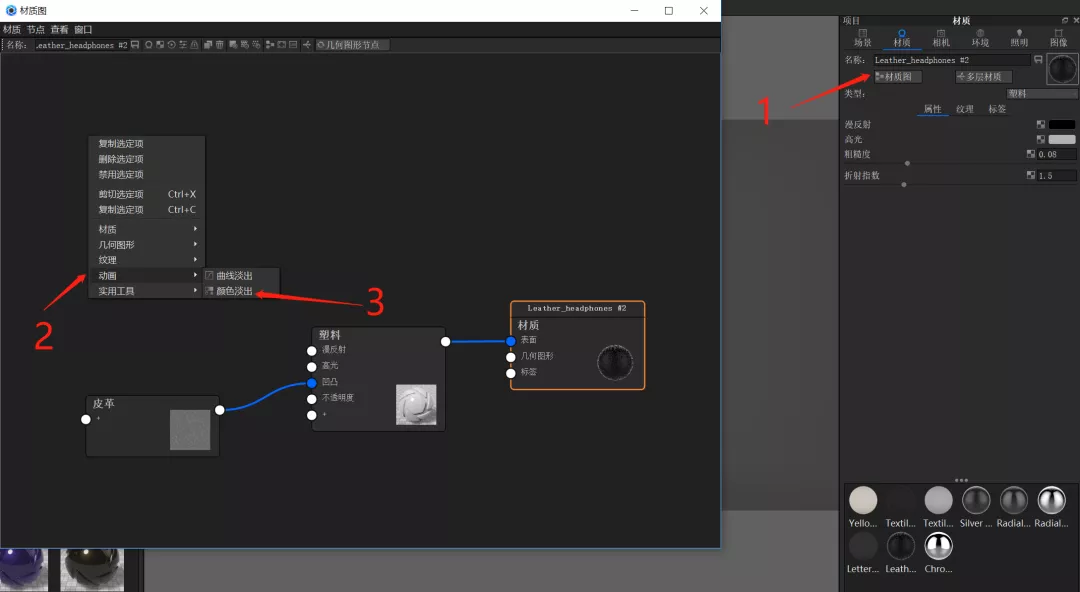Viewport: 1080px width, 592px height.
Task: Select 剪切选定项 in the context menu
Action: tap(147, 194)
